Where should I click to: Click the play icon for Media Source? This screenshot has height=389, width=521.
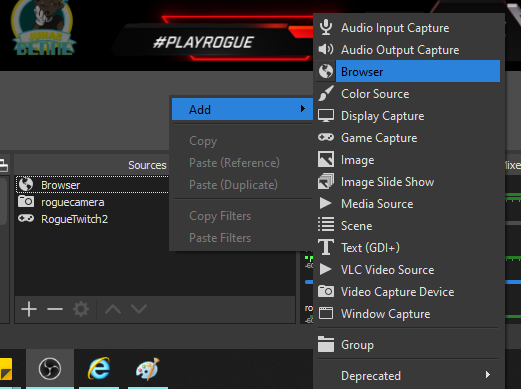[326, 203]
